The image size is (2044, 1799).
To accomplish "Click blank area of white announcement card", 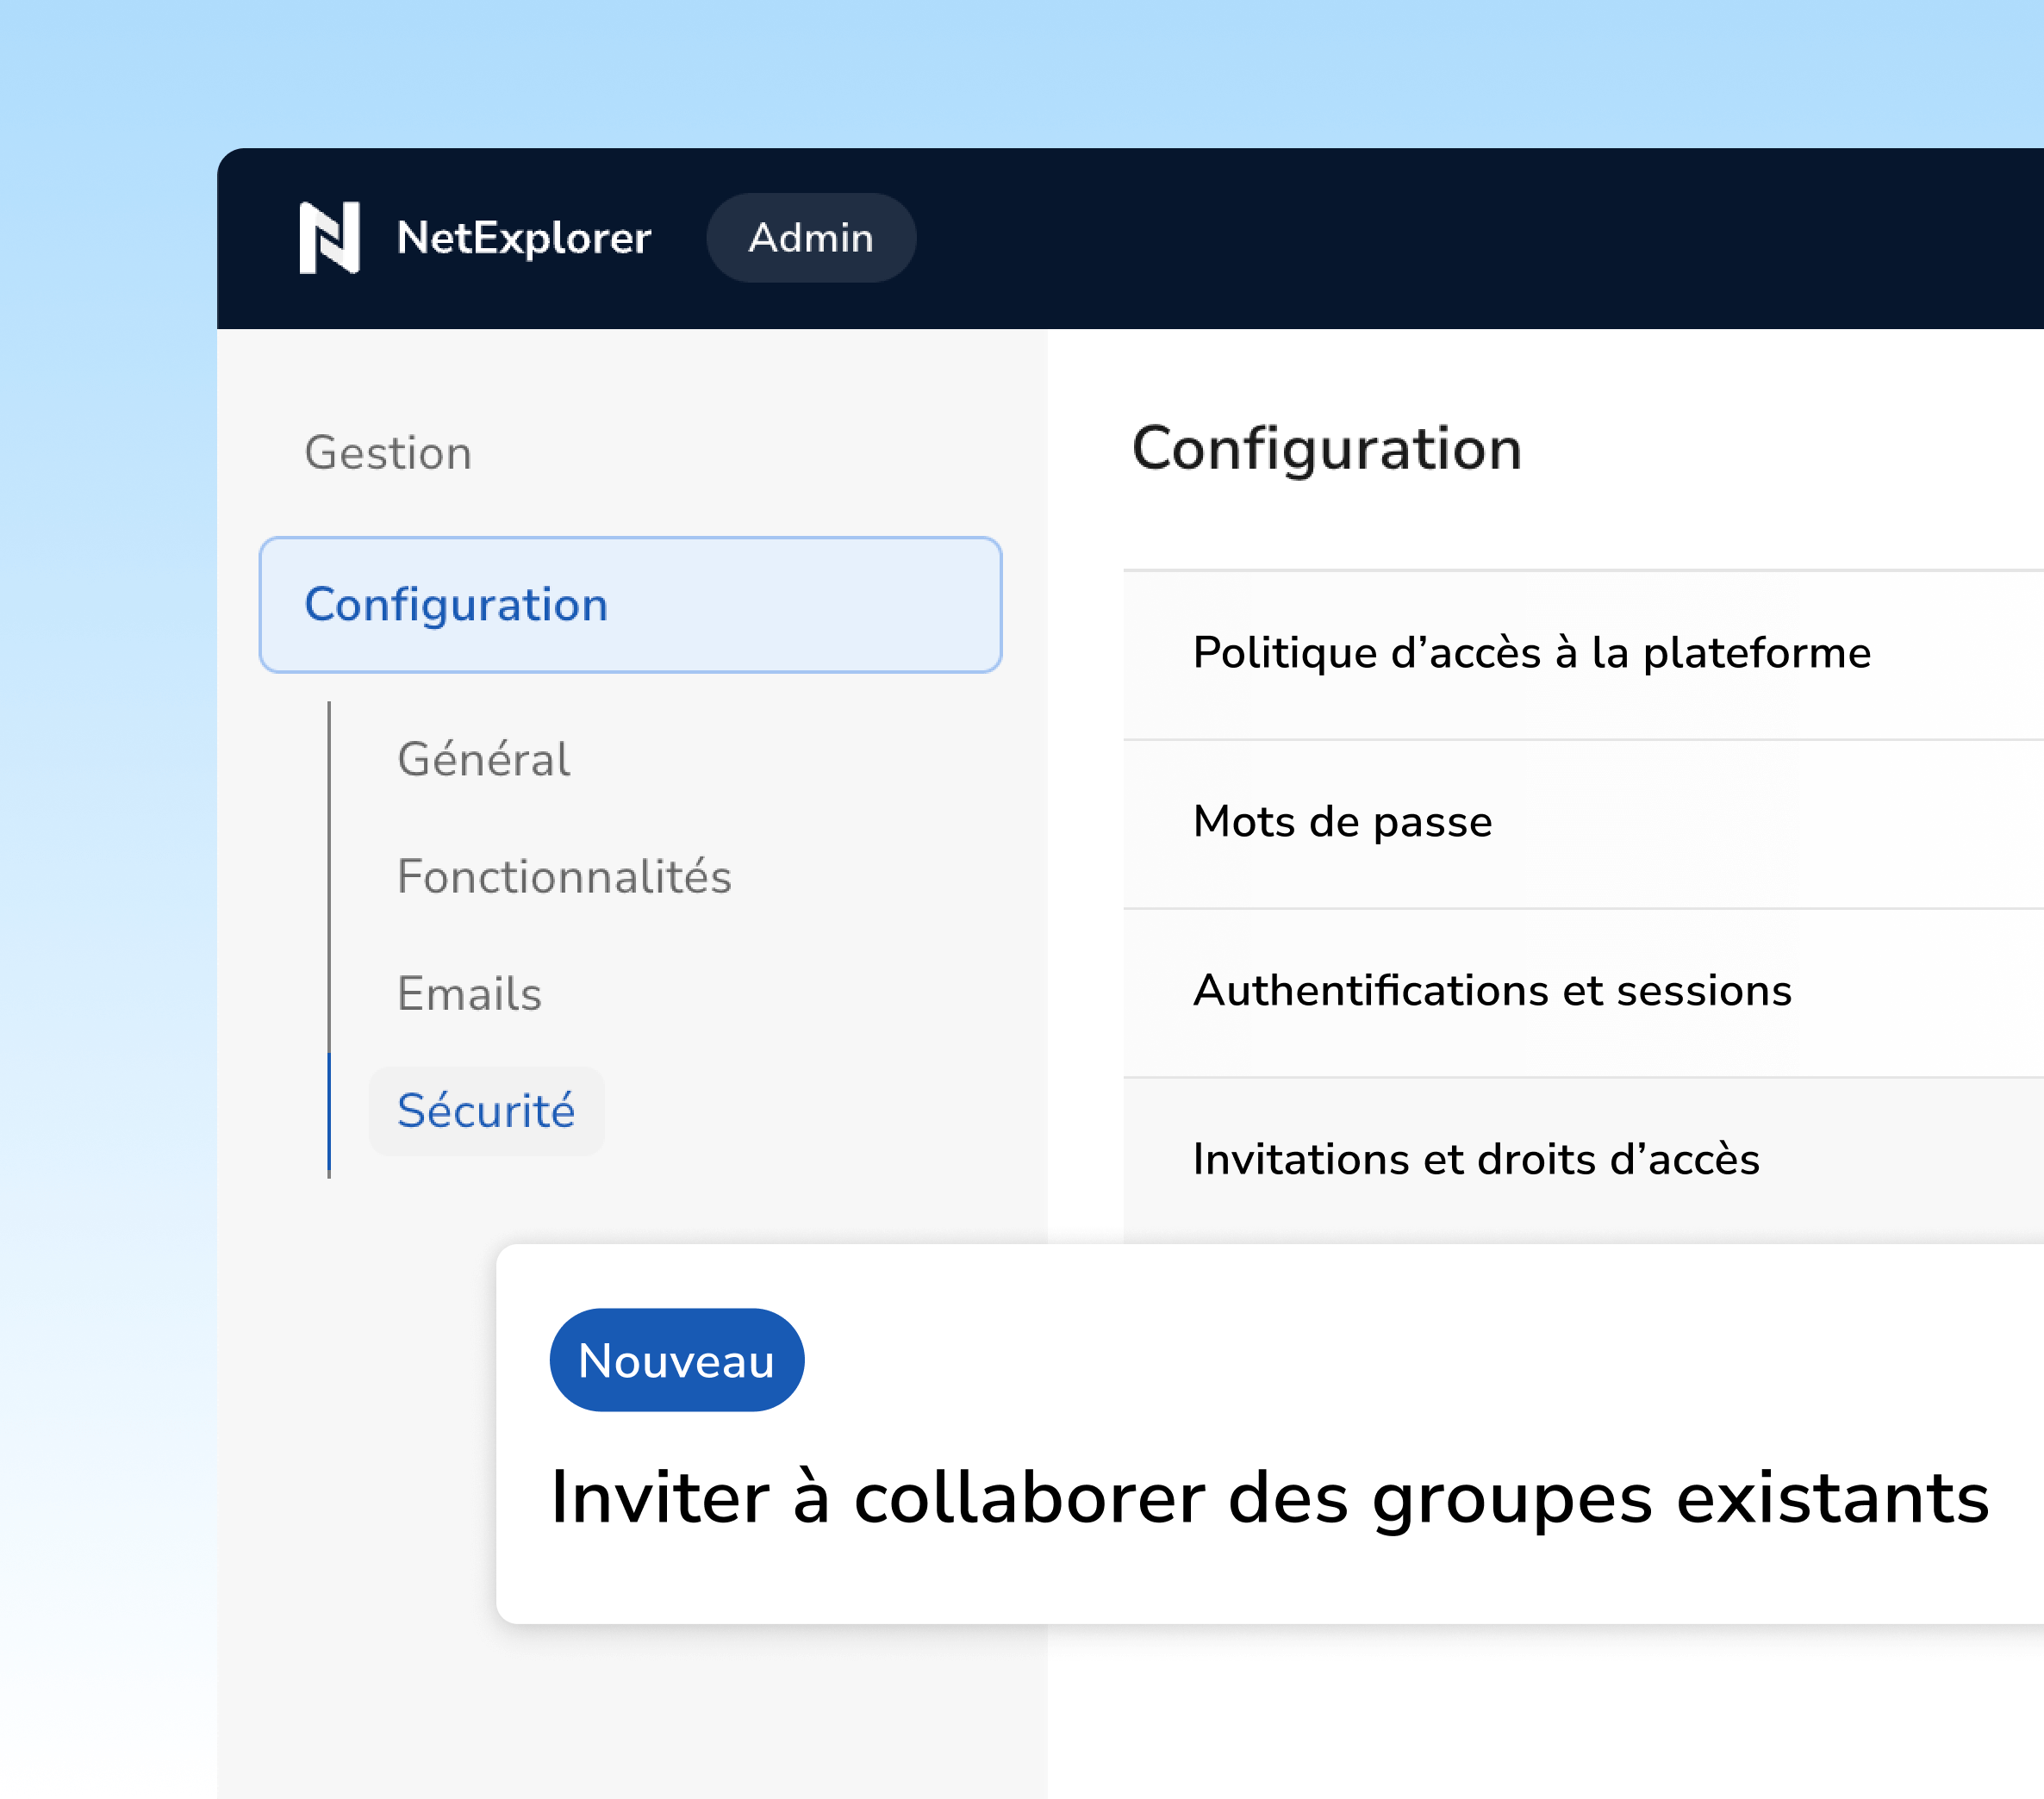I will [1500, 1360].
